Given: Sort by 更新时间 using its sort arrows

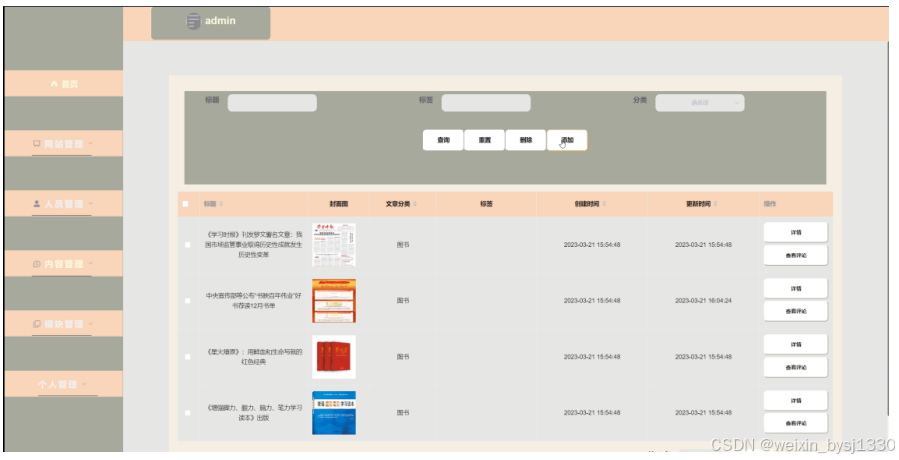Looking at the screenshot, I should click(x=716, y=204).
